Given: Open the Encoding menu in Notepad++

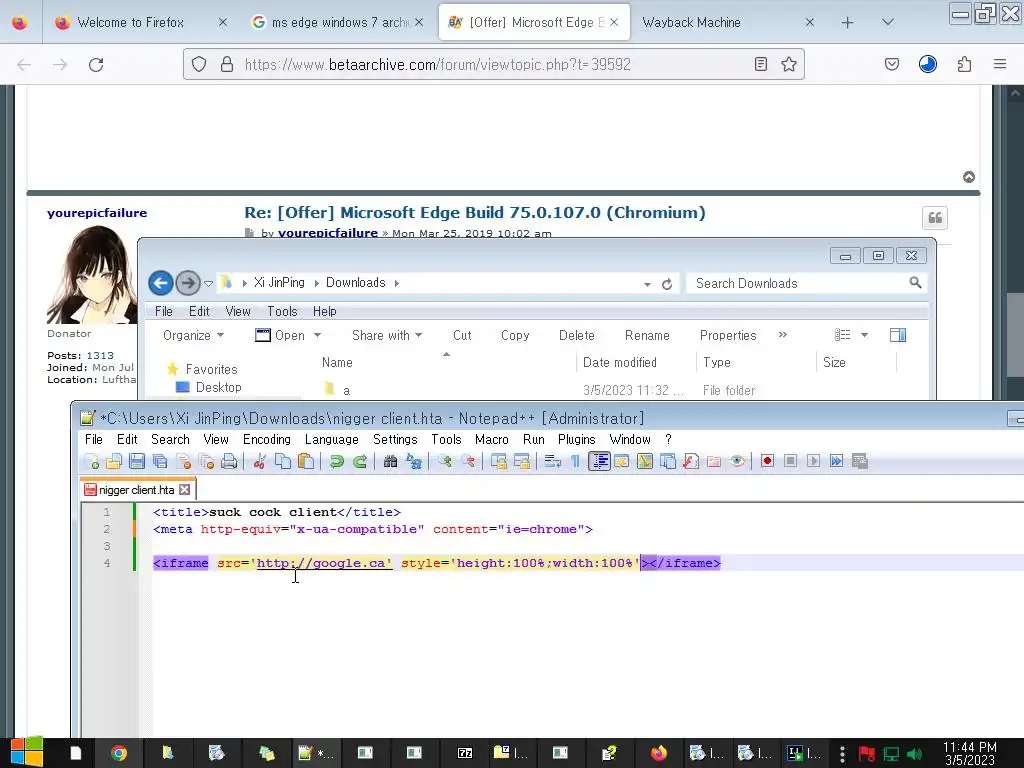Looking at the screenshot, I should point(266,440).
